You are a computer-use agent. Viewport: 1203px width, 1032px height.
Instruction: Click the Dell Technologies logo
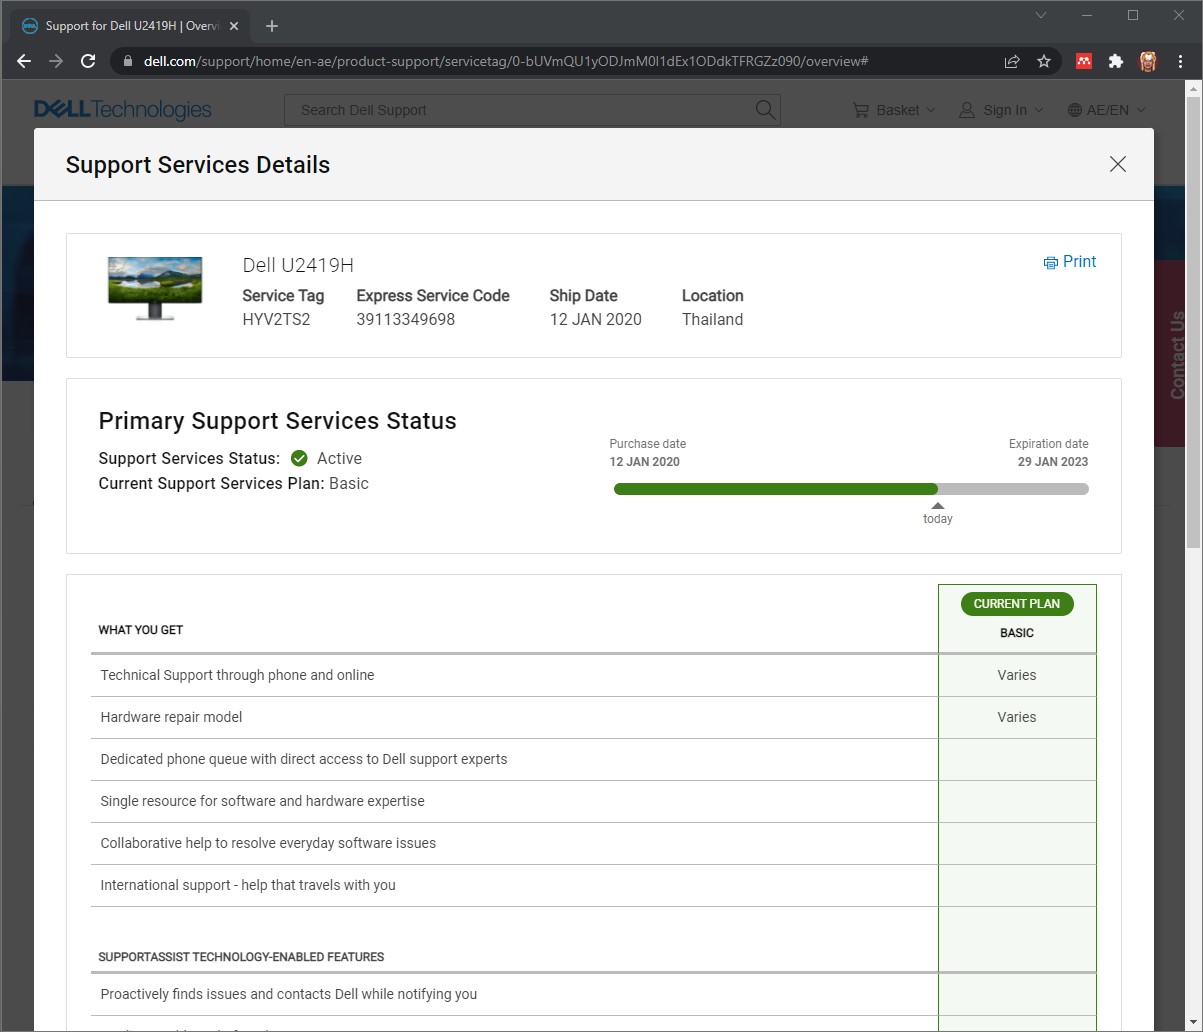pos(123,110)
